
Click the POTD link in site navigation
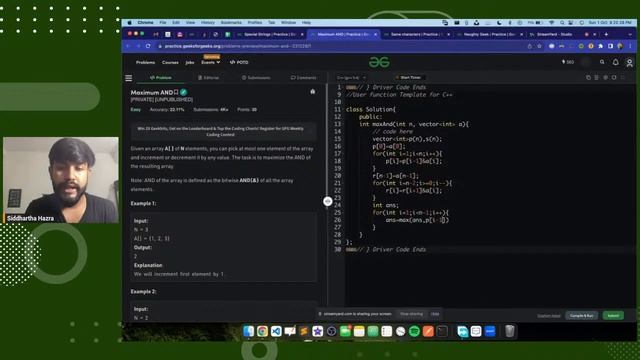tap(239, 62)
